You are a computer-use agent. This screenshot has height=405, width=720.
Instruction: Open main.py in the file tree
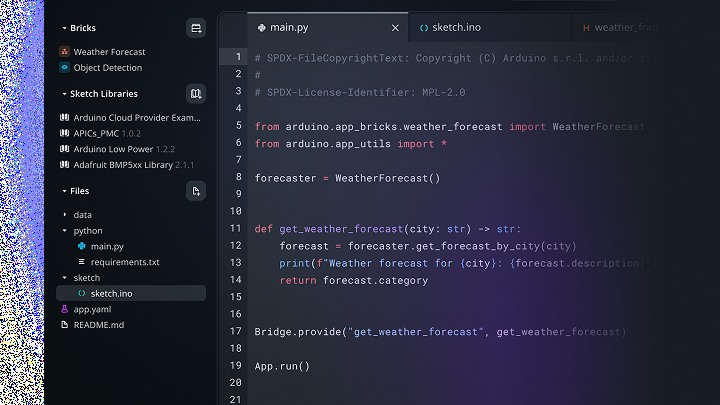tap(107, 246)
